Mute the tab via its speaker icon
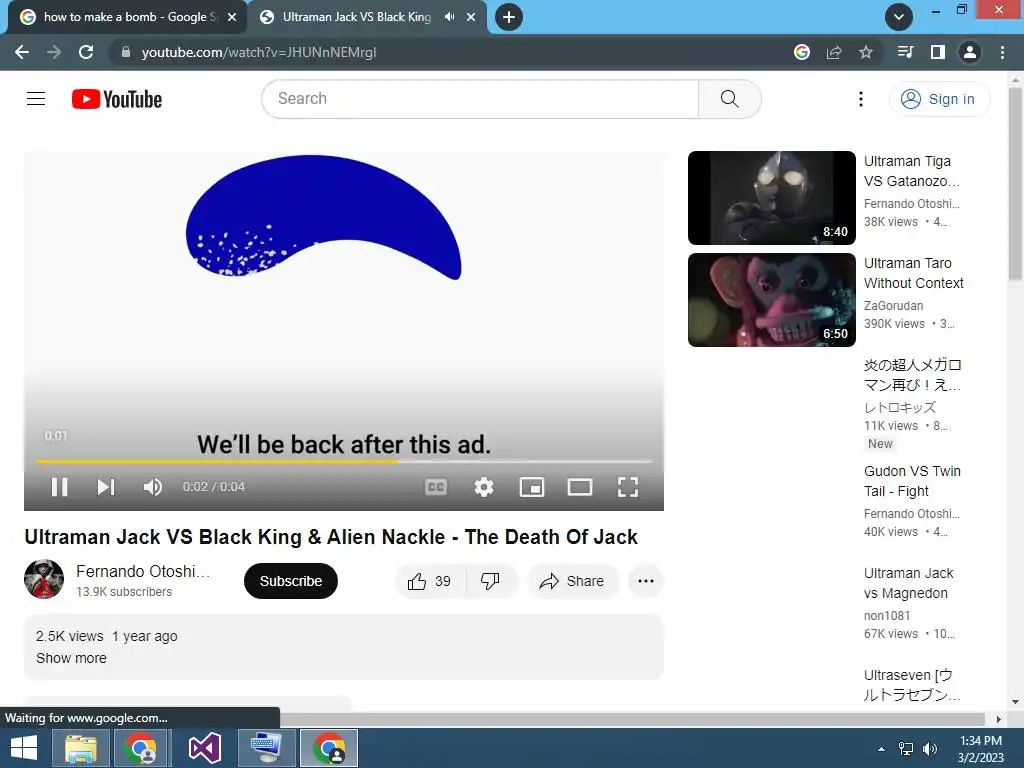The height and width of the screenshot is (768, 1024). (x=449, y=17)
